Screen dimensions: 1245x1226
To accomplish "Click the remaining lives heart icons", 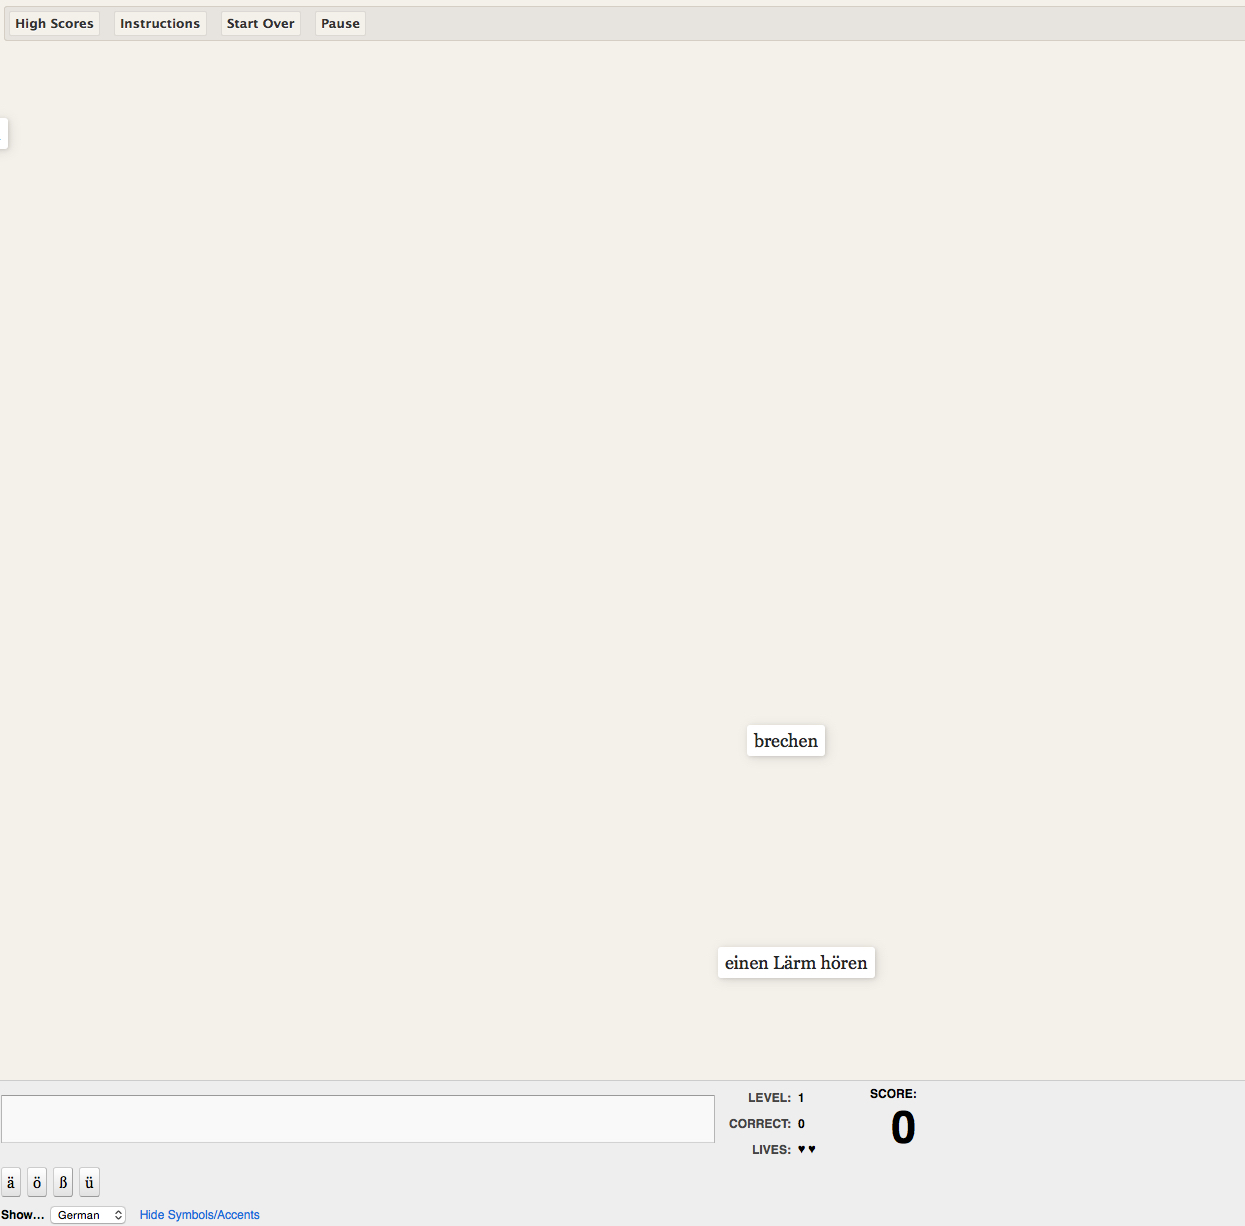I will [806, 1150].
